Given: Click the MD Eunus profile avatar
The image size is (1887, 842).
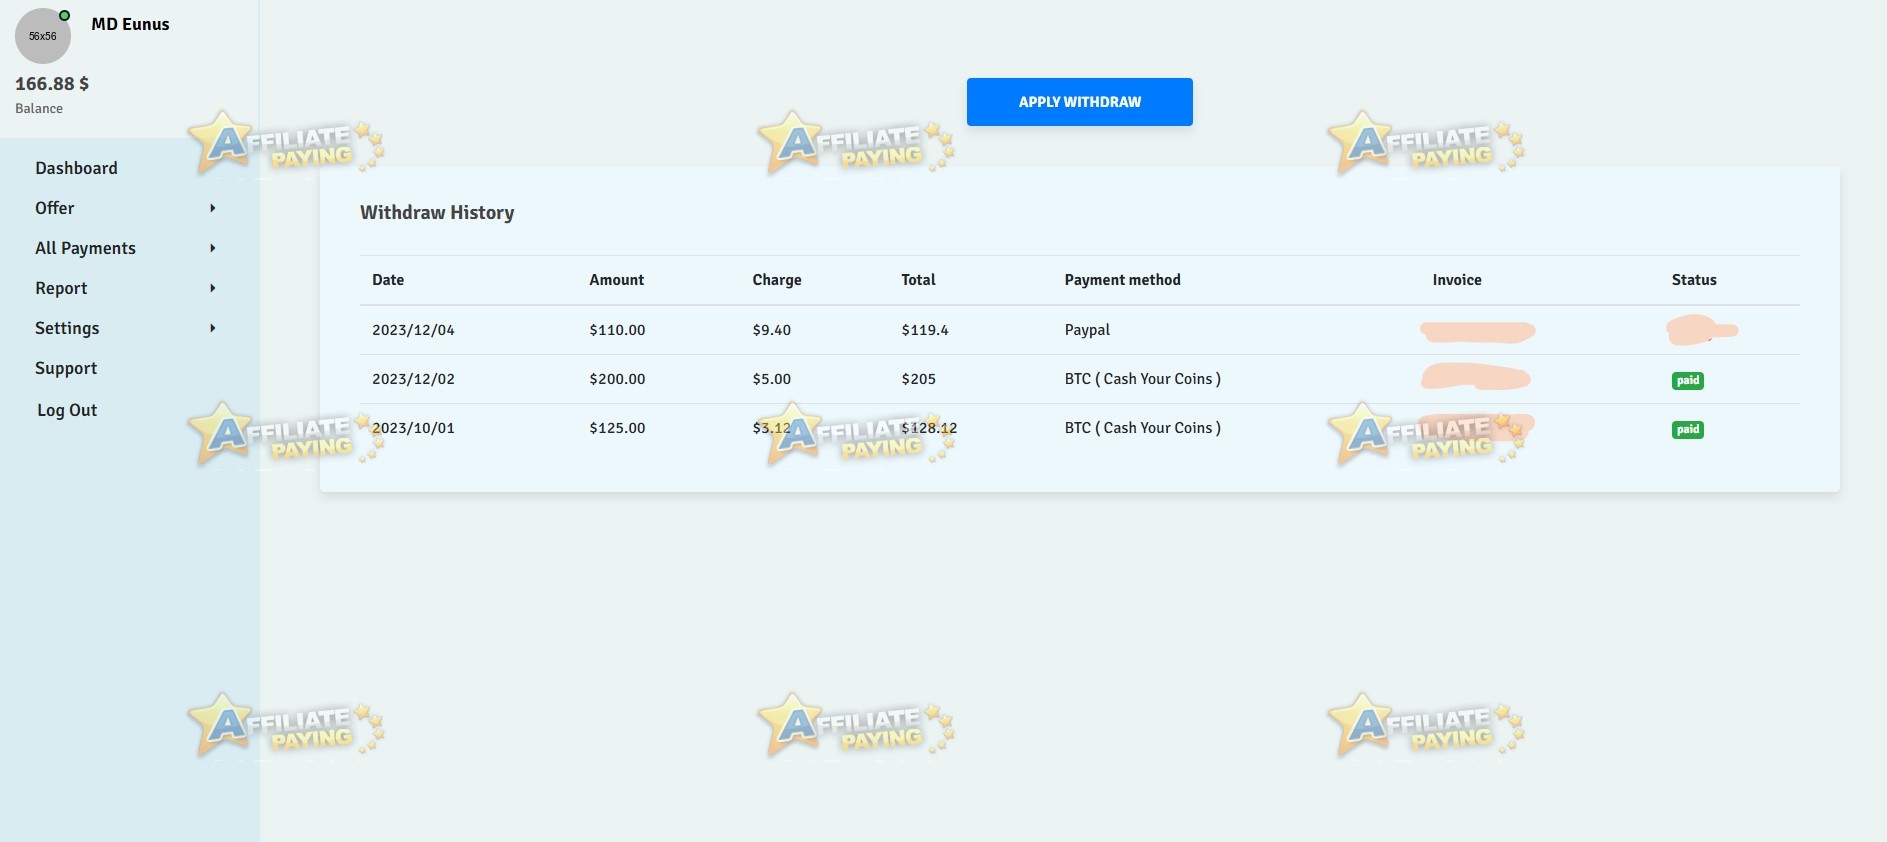Looking at the screenshot, I should (43, 36).
